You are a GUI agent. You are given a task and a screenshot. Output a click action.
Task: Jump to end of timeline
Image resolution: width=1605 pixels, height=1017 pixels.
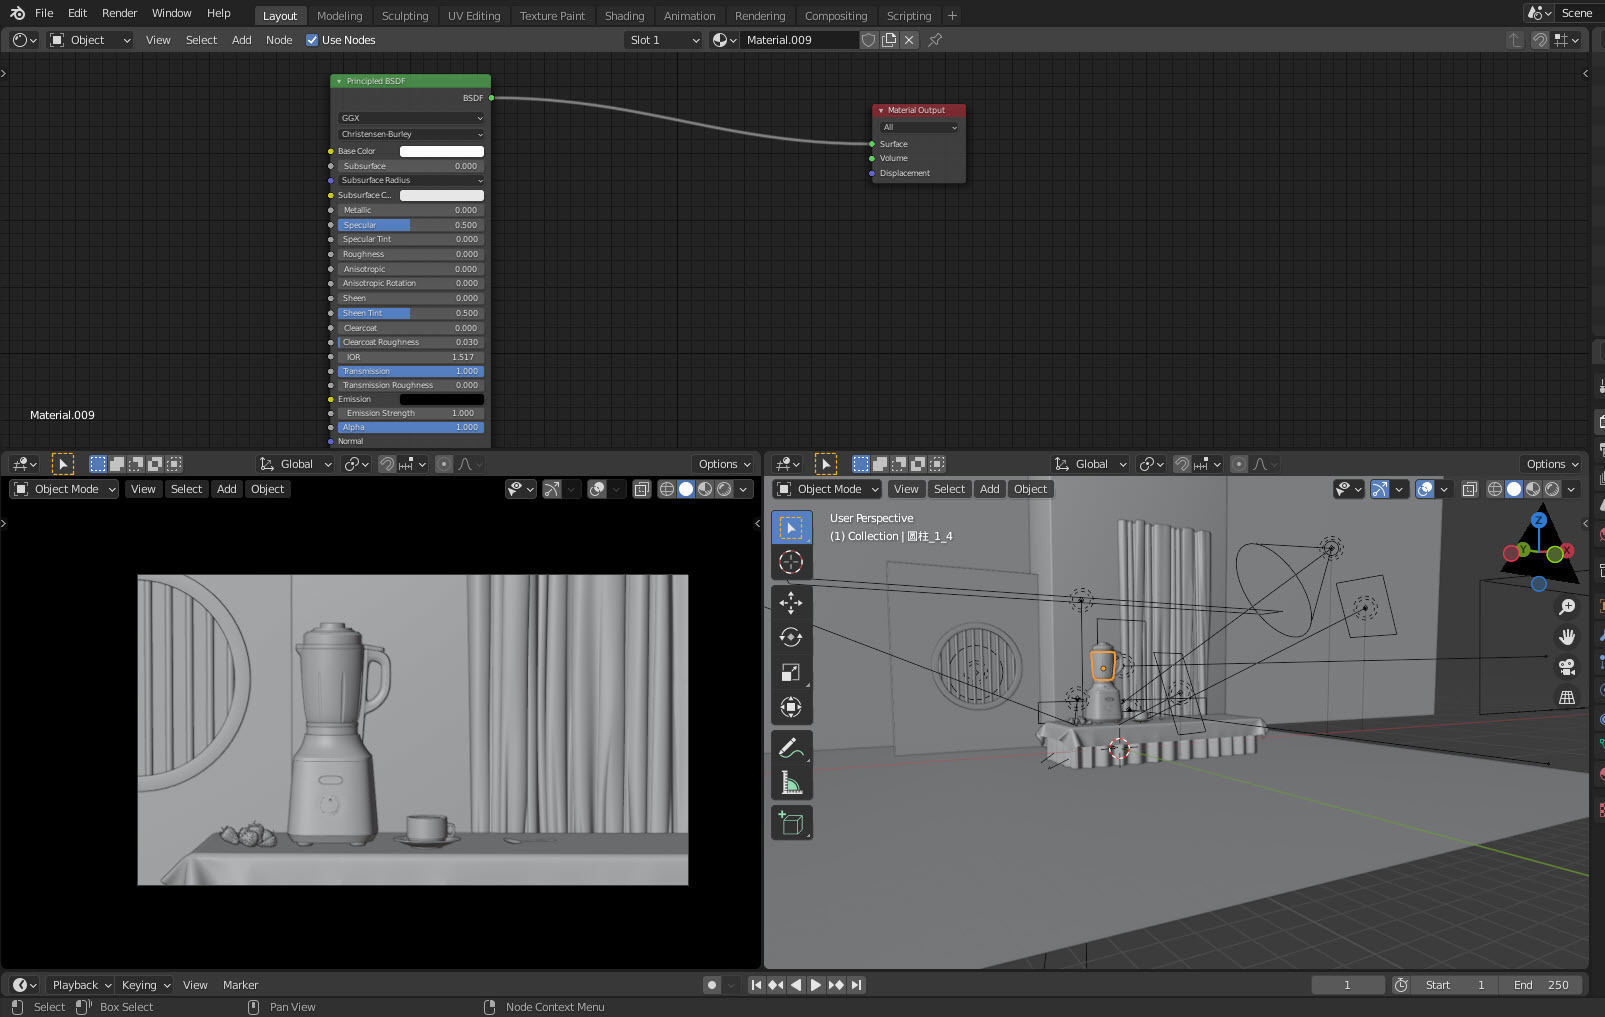tap(856, 985)
